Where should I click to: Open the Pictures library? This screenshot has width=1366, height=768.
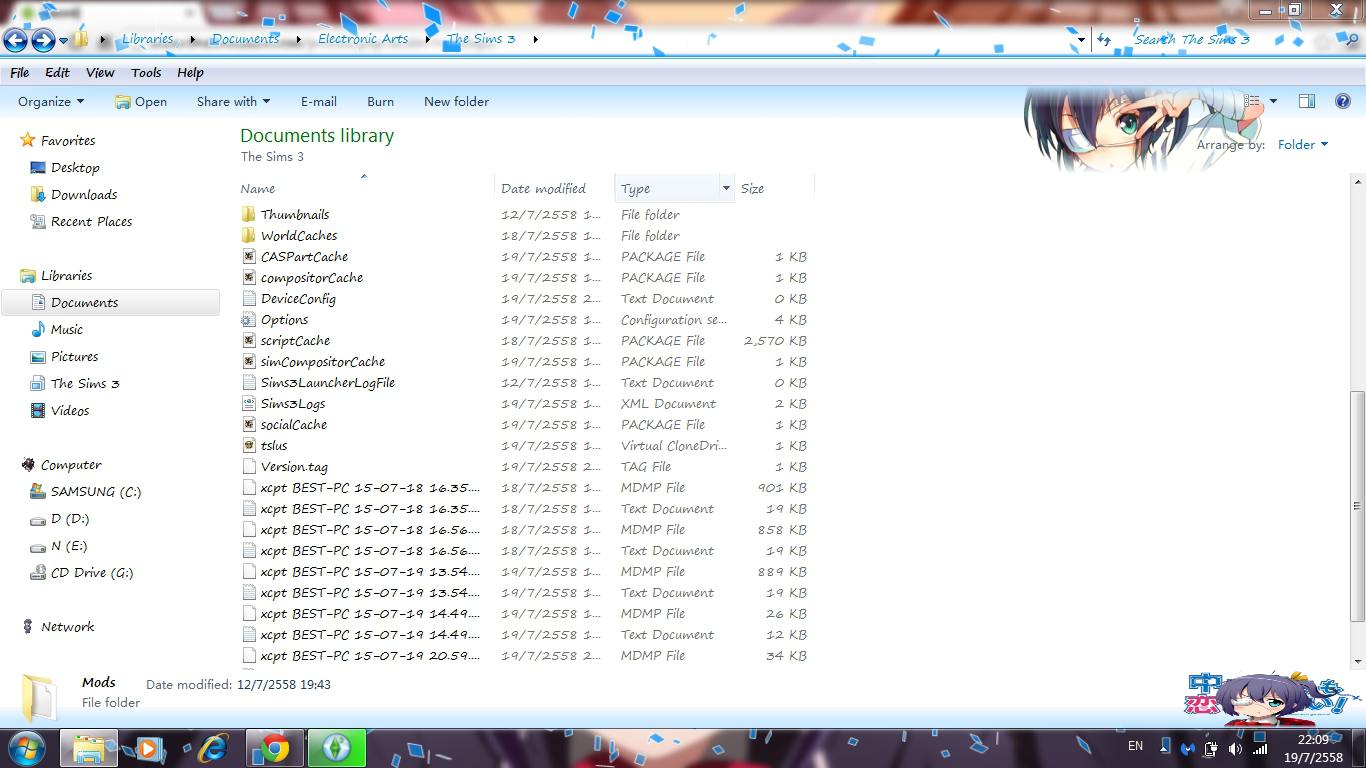tap(74, 357)
